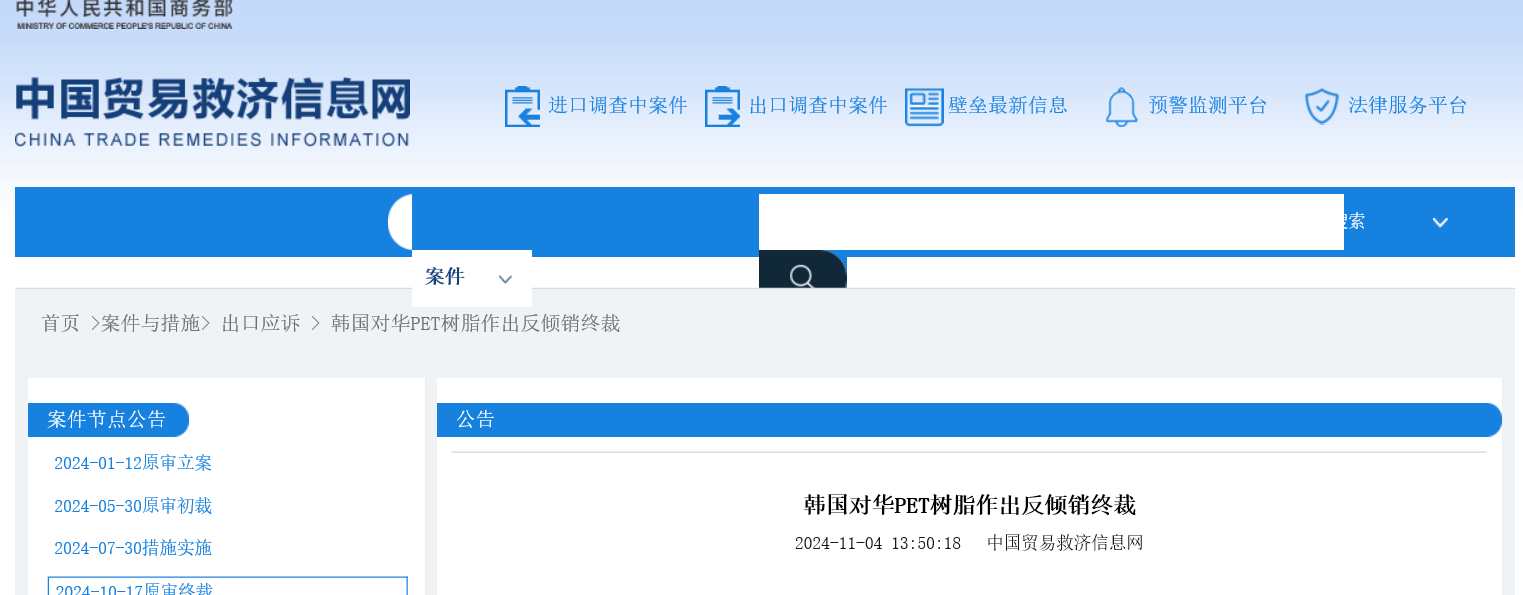The height and width of the screenshot is (595, 1523).
Task: Expand the 案件 search type dropdown
Action: click(472, 278)
